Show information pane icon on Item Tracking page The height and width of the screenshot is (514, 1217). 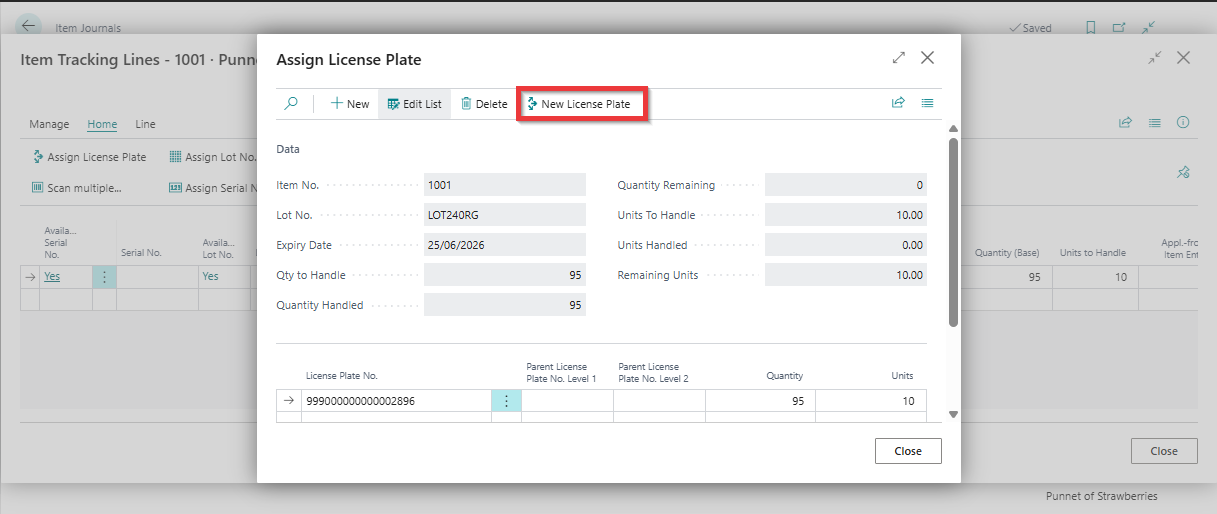(x=1183, y=123)
